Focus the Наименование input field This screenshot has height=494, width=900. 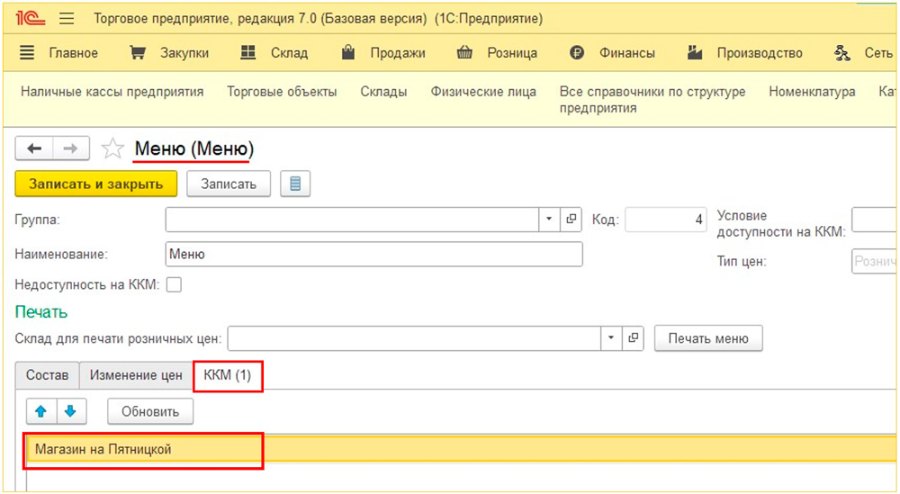click(x=374, y=254)
